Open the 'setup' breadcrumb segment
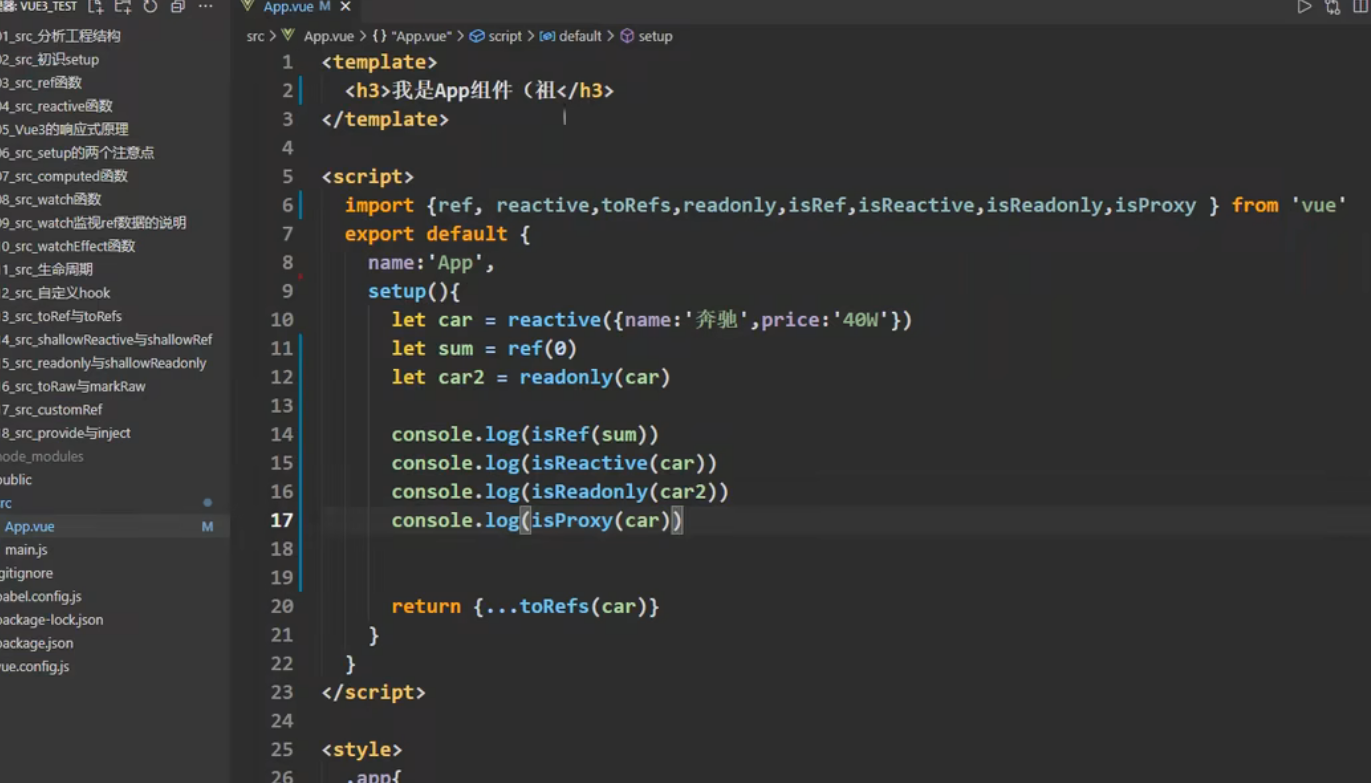 (x=655, y=36)
